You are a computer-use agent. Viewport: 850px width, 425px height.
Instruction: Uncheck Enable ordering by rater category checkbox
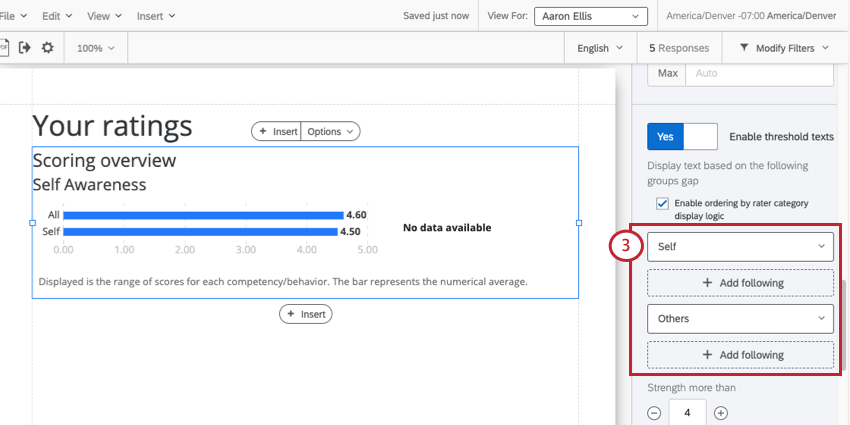(662, 204)
